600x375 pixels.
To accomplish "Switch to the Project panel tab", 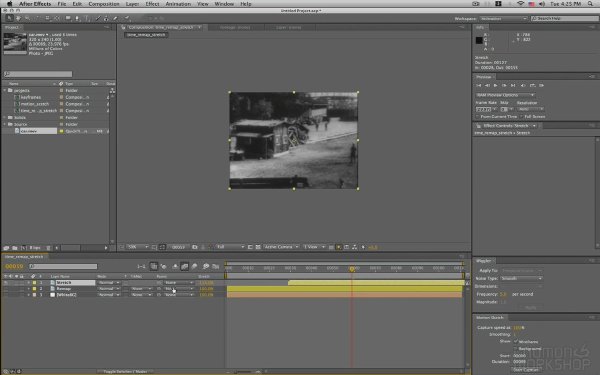I will click(x=12, y=28).
